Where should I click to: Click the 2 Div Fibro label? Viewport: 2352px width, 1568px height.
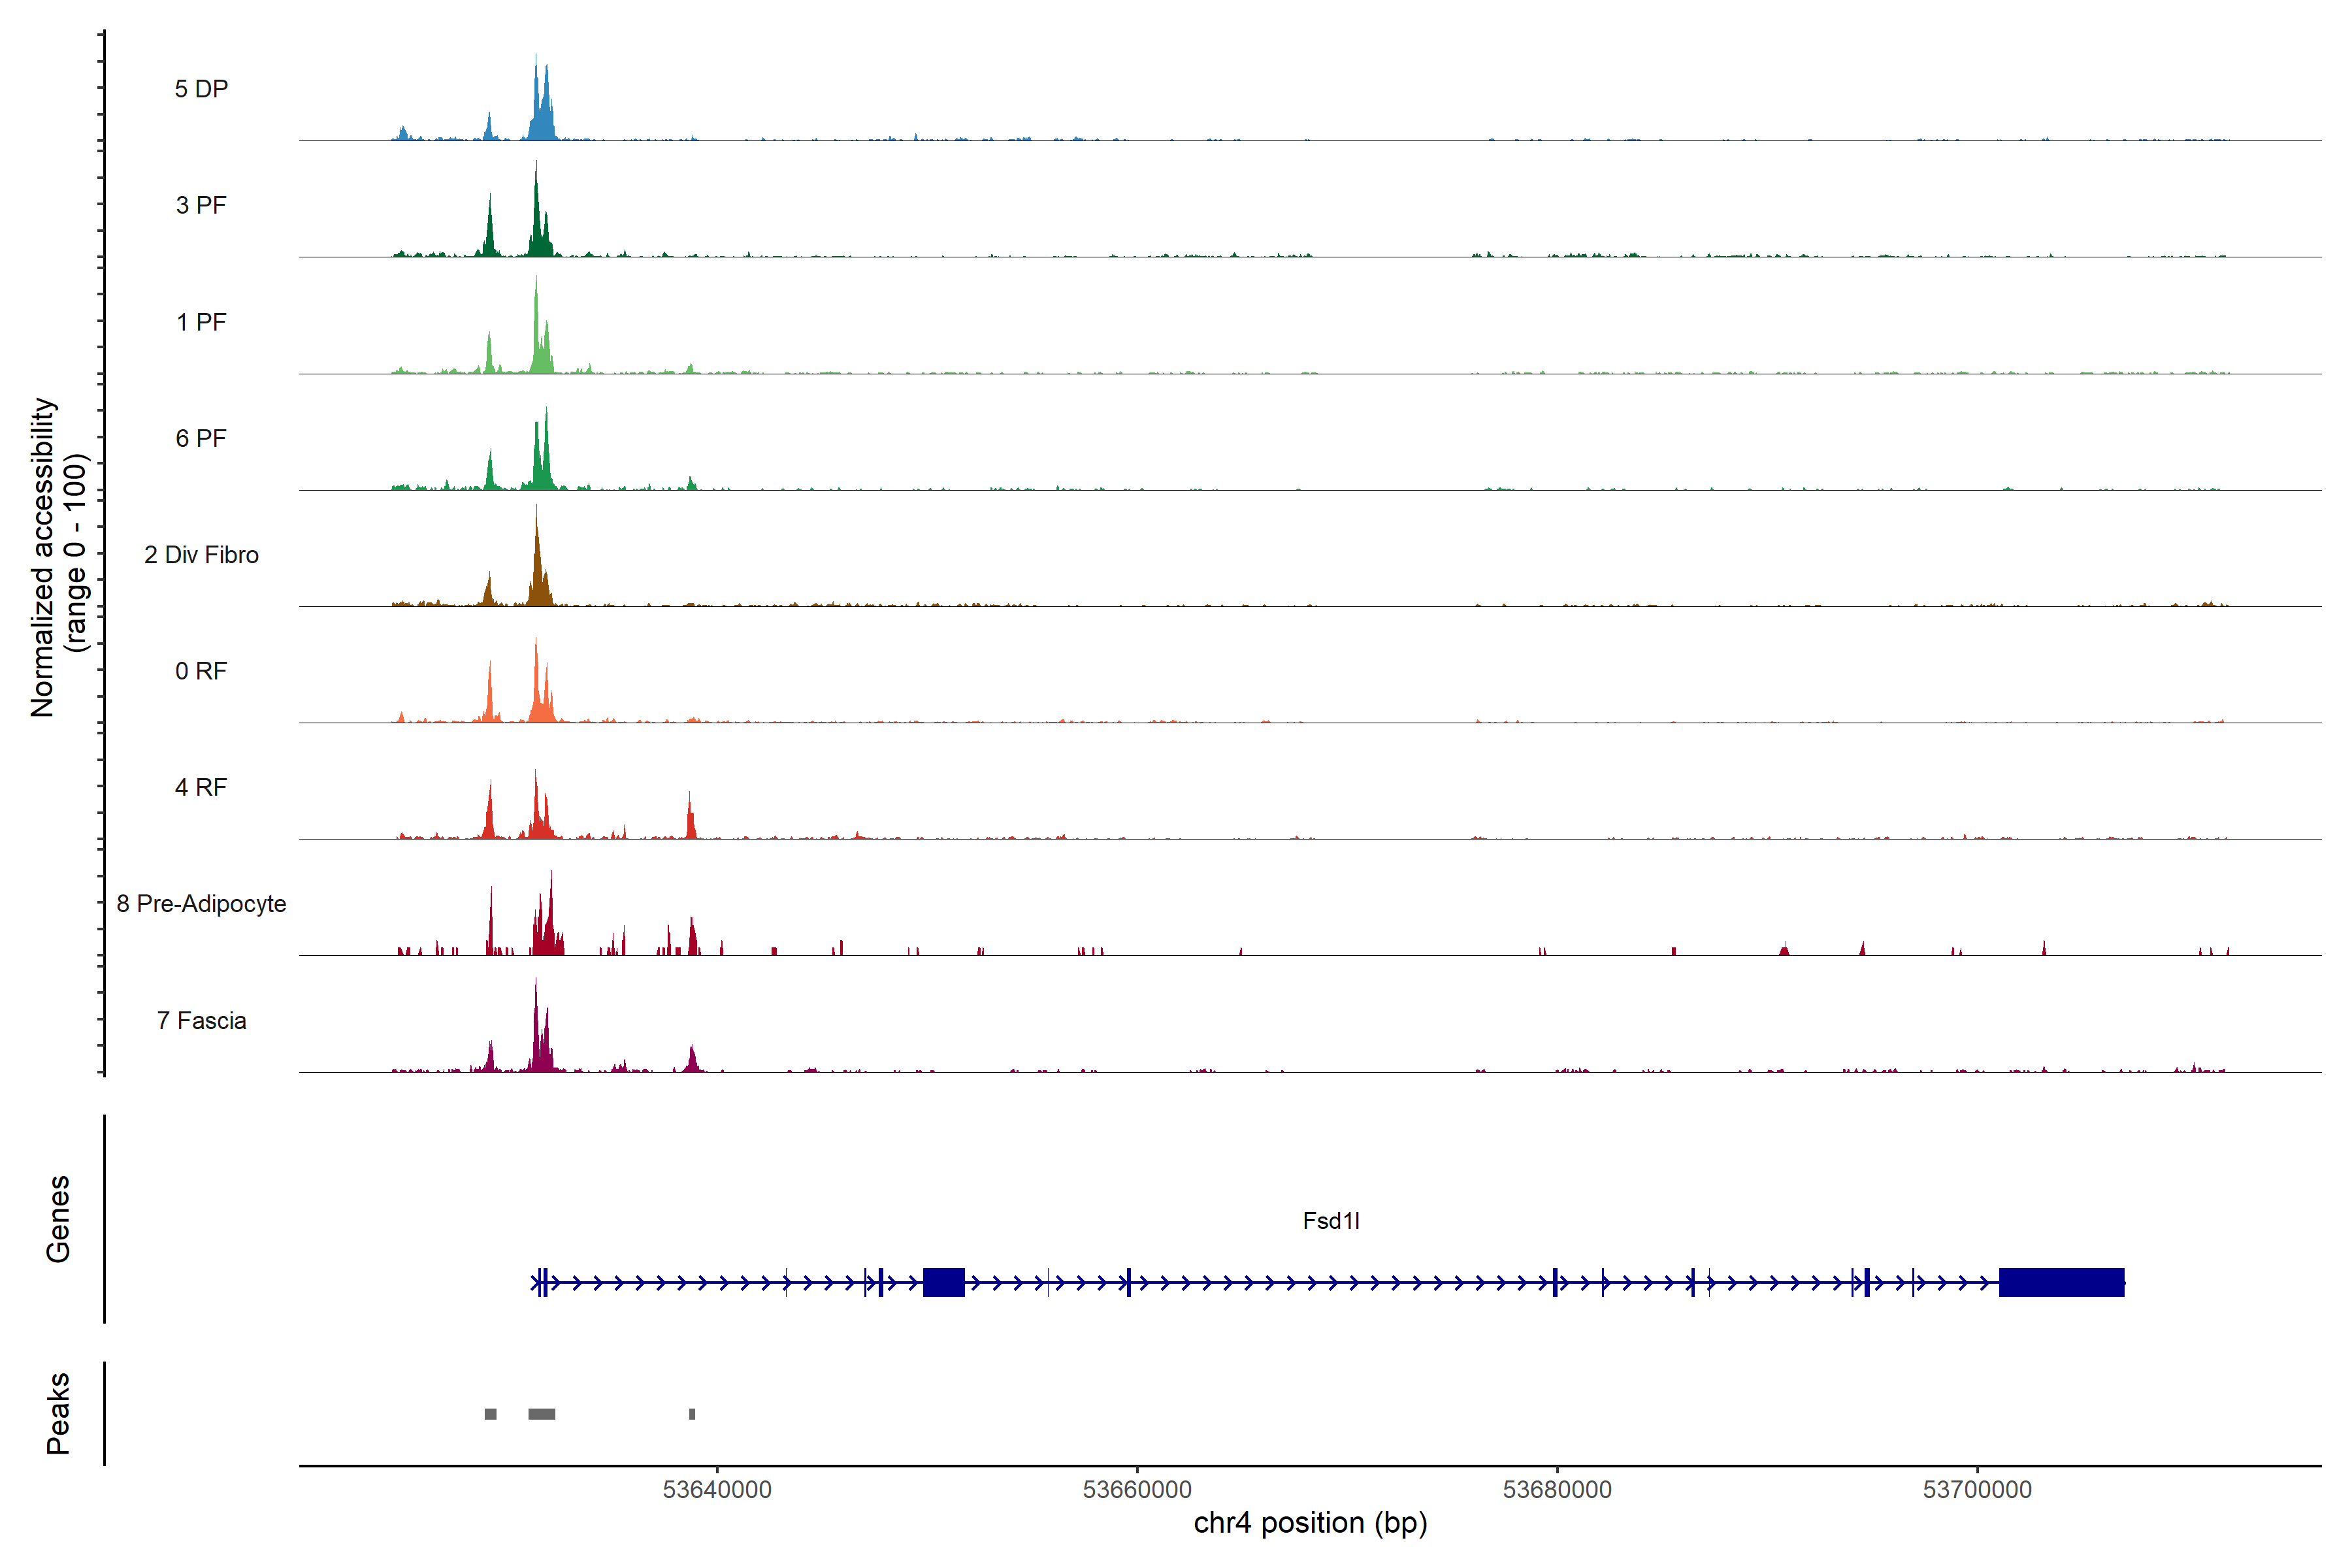coord(201,555)
